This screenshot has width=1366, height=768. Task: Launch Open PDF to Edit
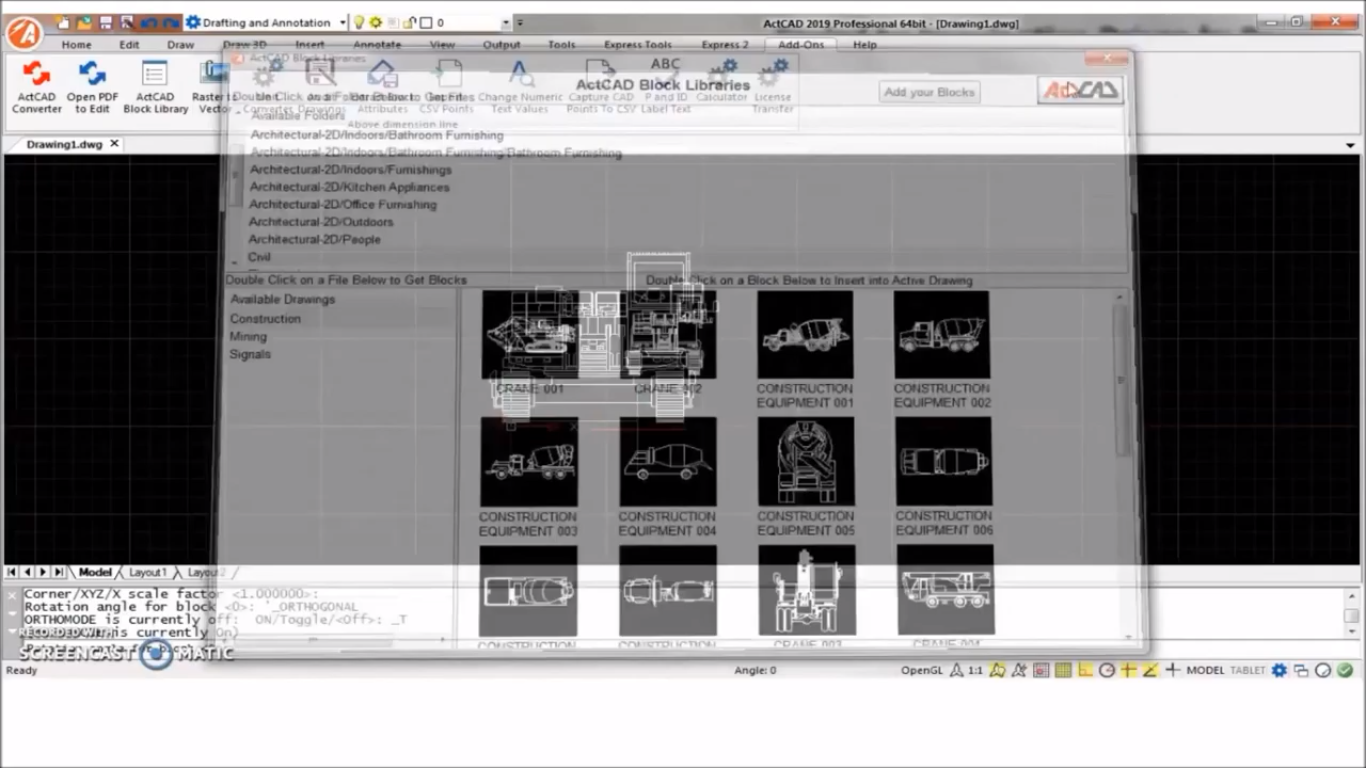pyautogui.click(x=92, y=87)
